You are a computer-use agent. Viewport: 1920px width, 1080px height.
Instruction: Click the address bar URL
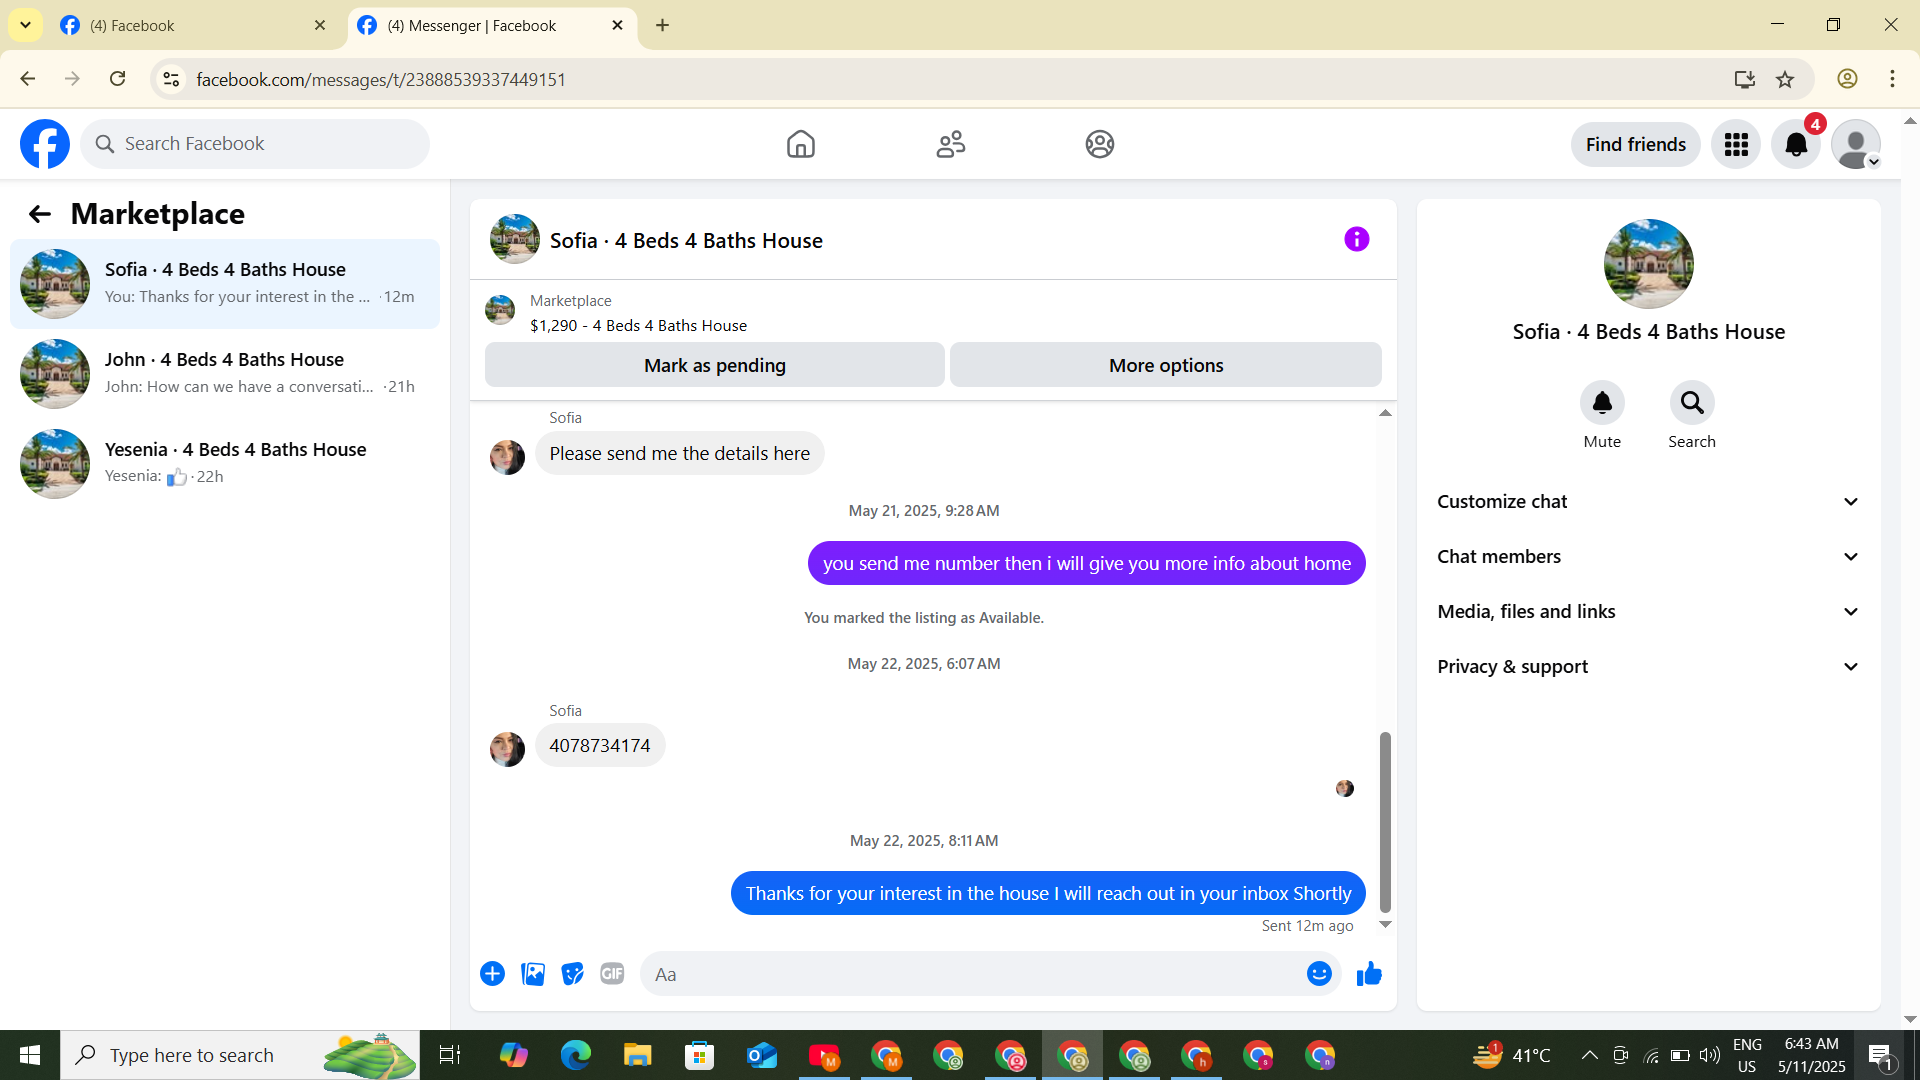(x=381, y=79)
